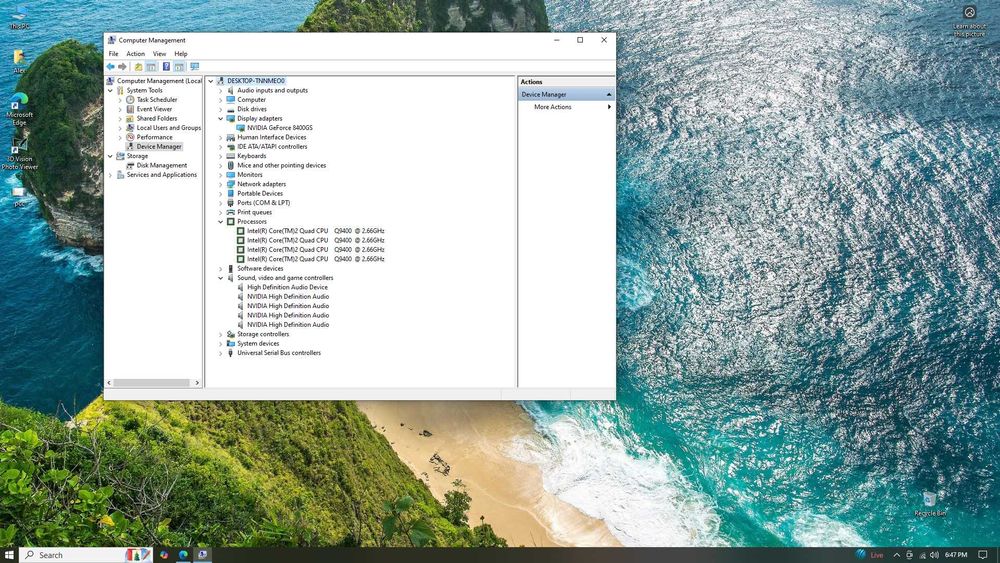The image size is (1000, 563).
Task: Click the Forward arrow in the toolbar
Action: tap(122, 67)
